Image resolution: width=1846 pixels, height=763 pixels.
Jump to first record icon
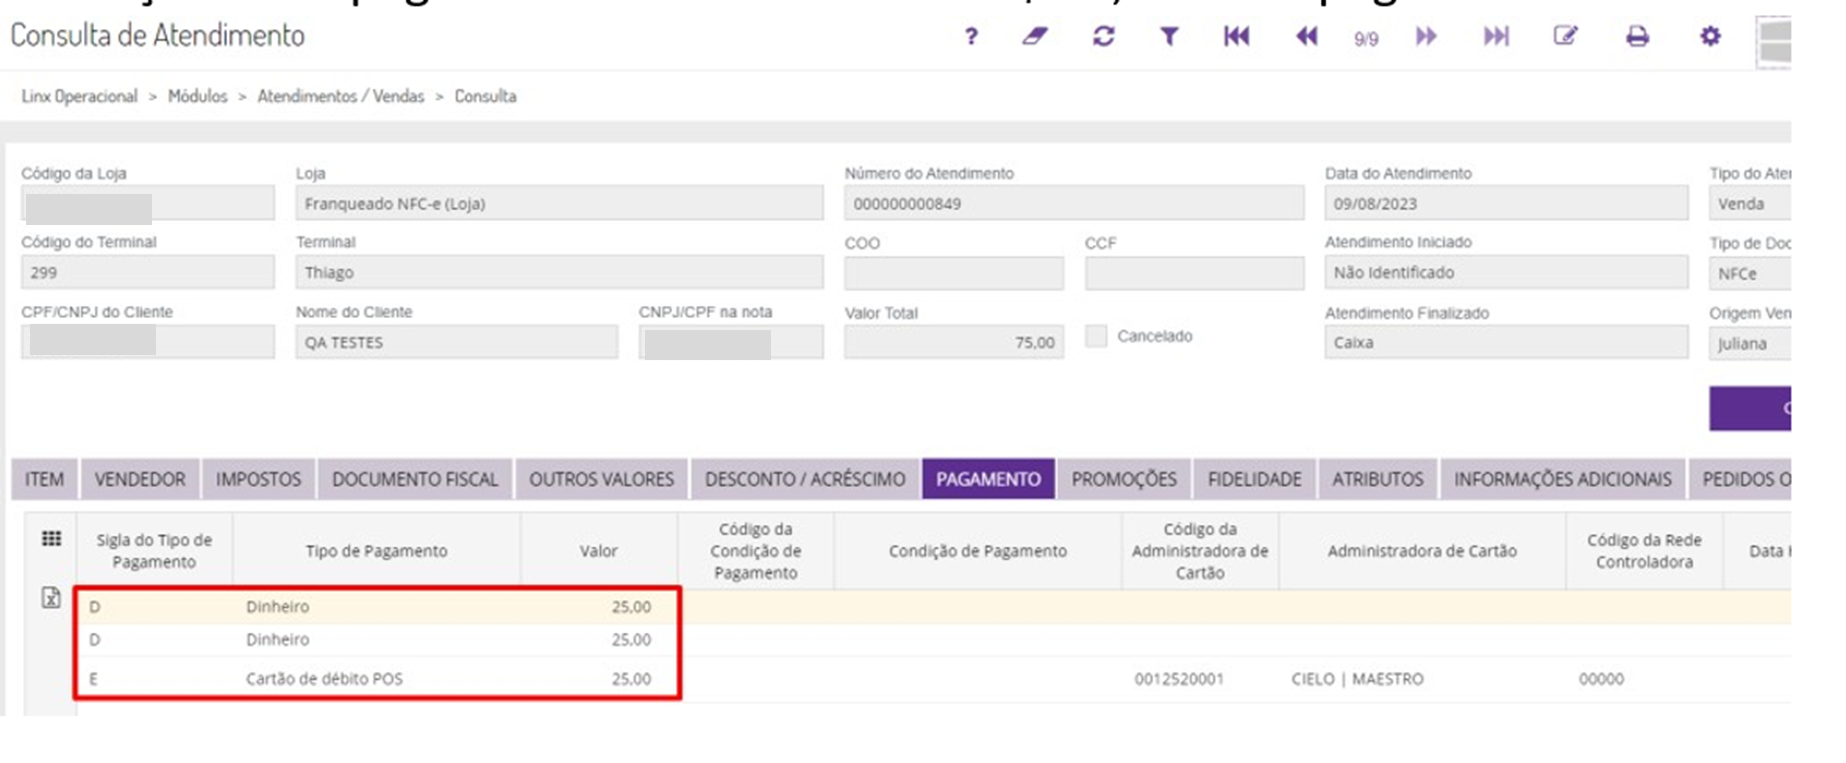(1236, 37)
